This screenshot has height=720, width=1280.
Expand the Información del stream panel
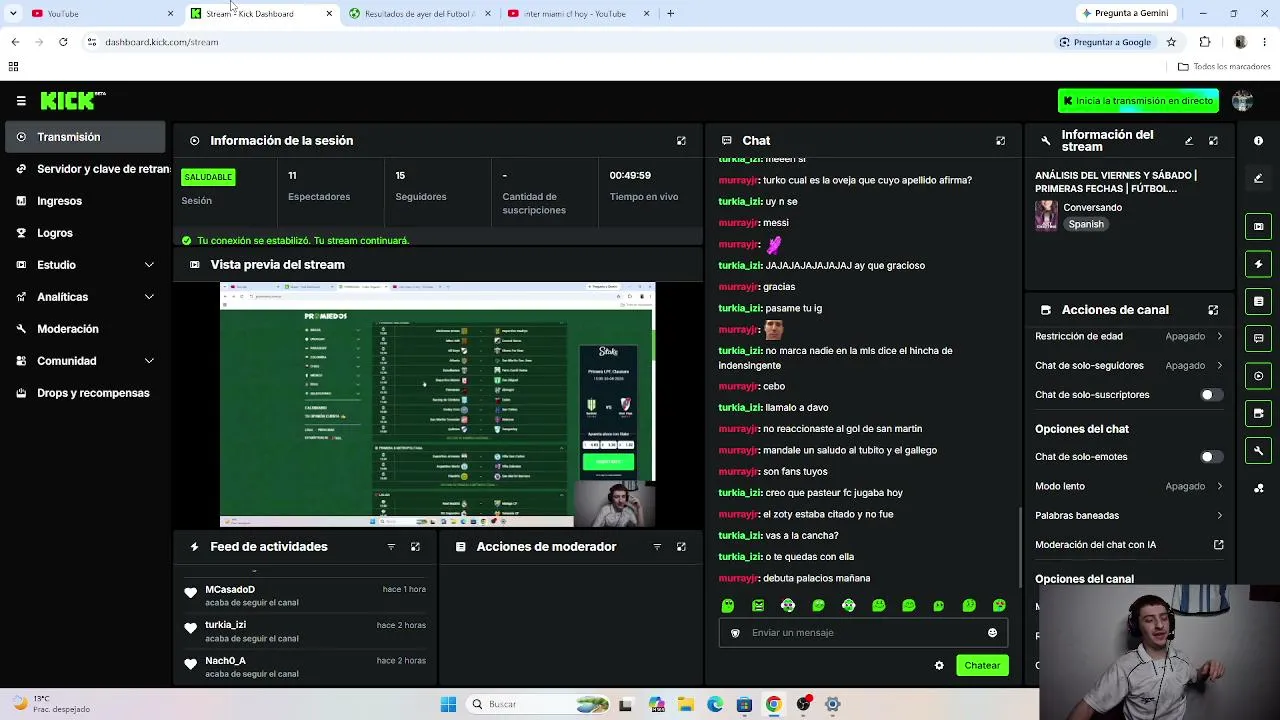(1213, 141)
